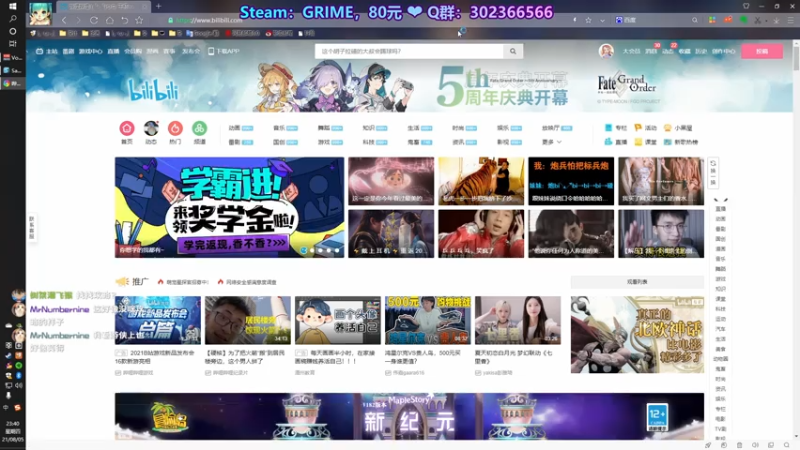Open the user avatar in bilibili header
Screen dimensions: 800x450
(x=606, y=51)
